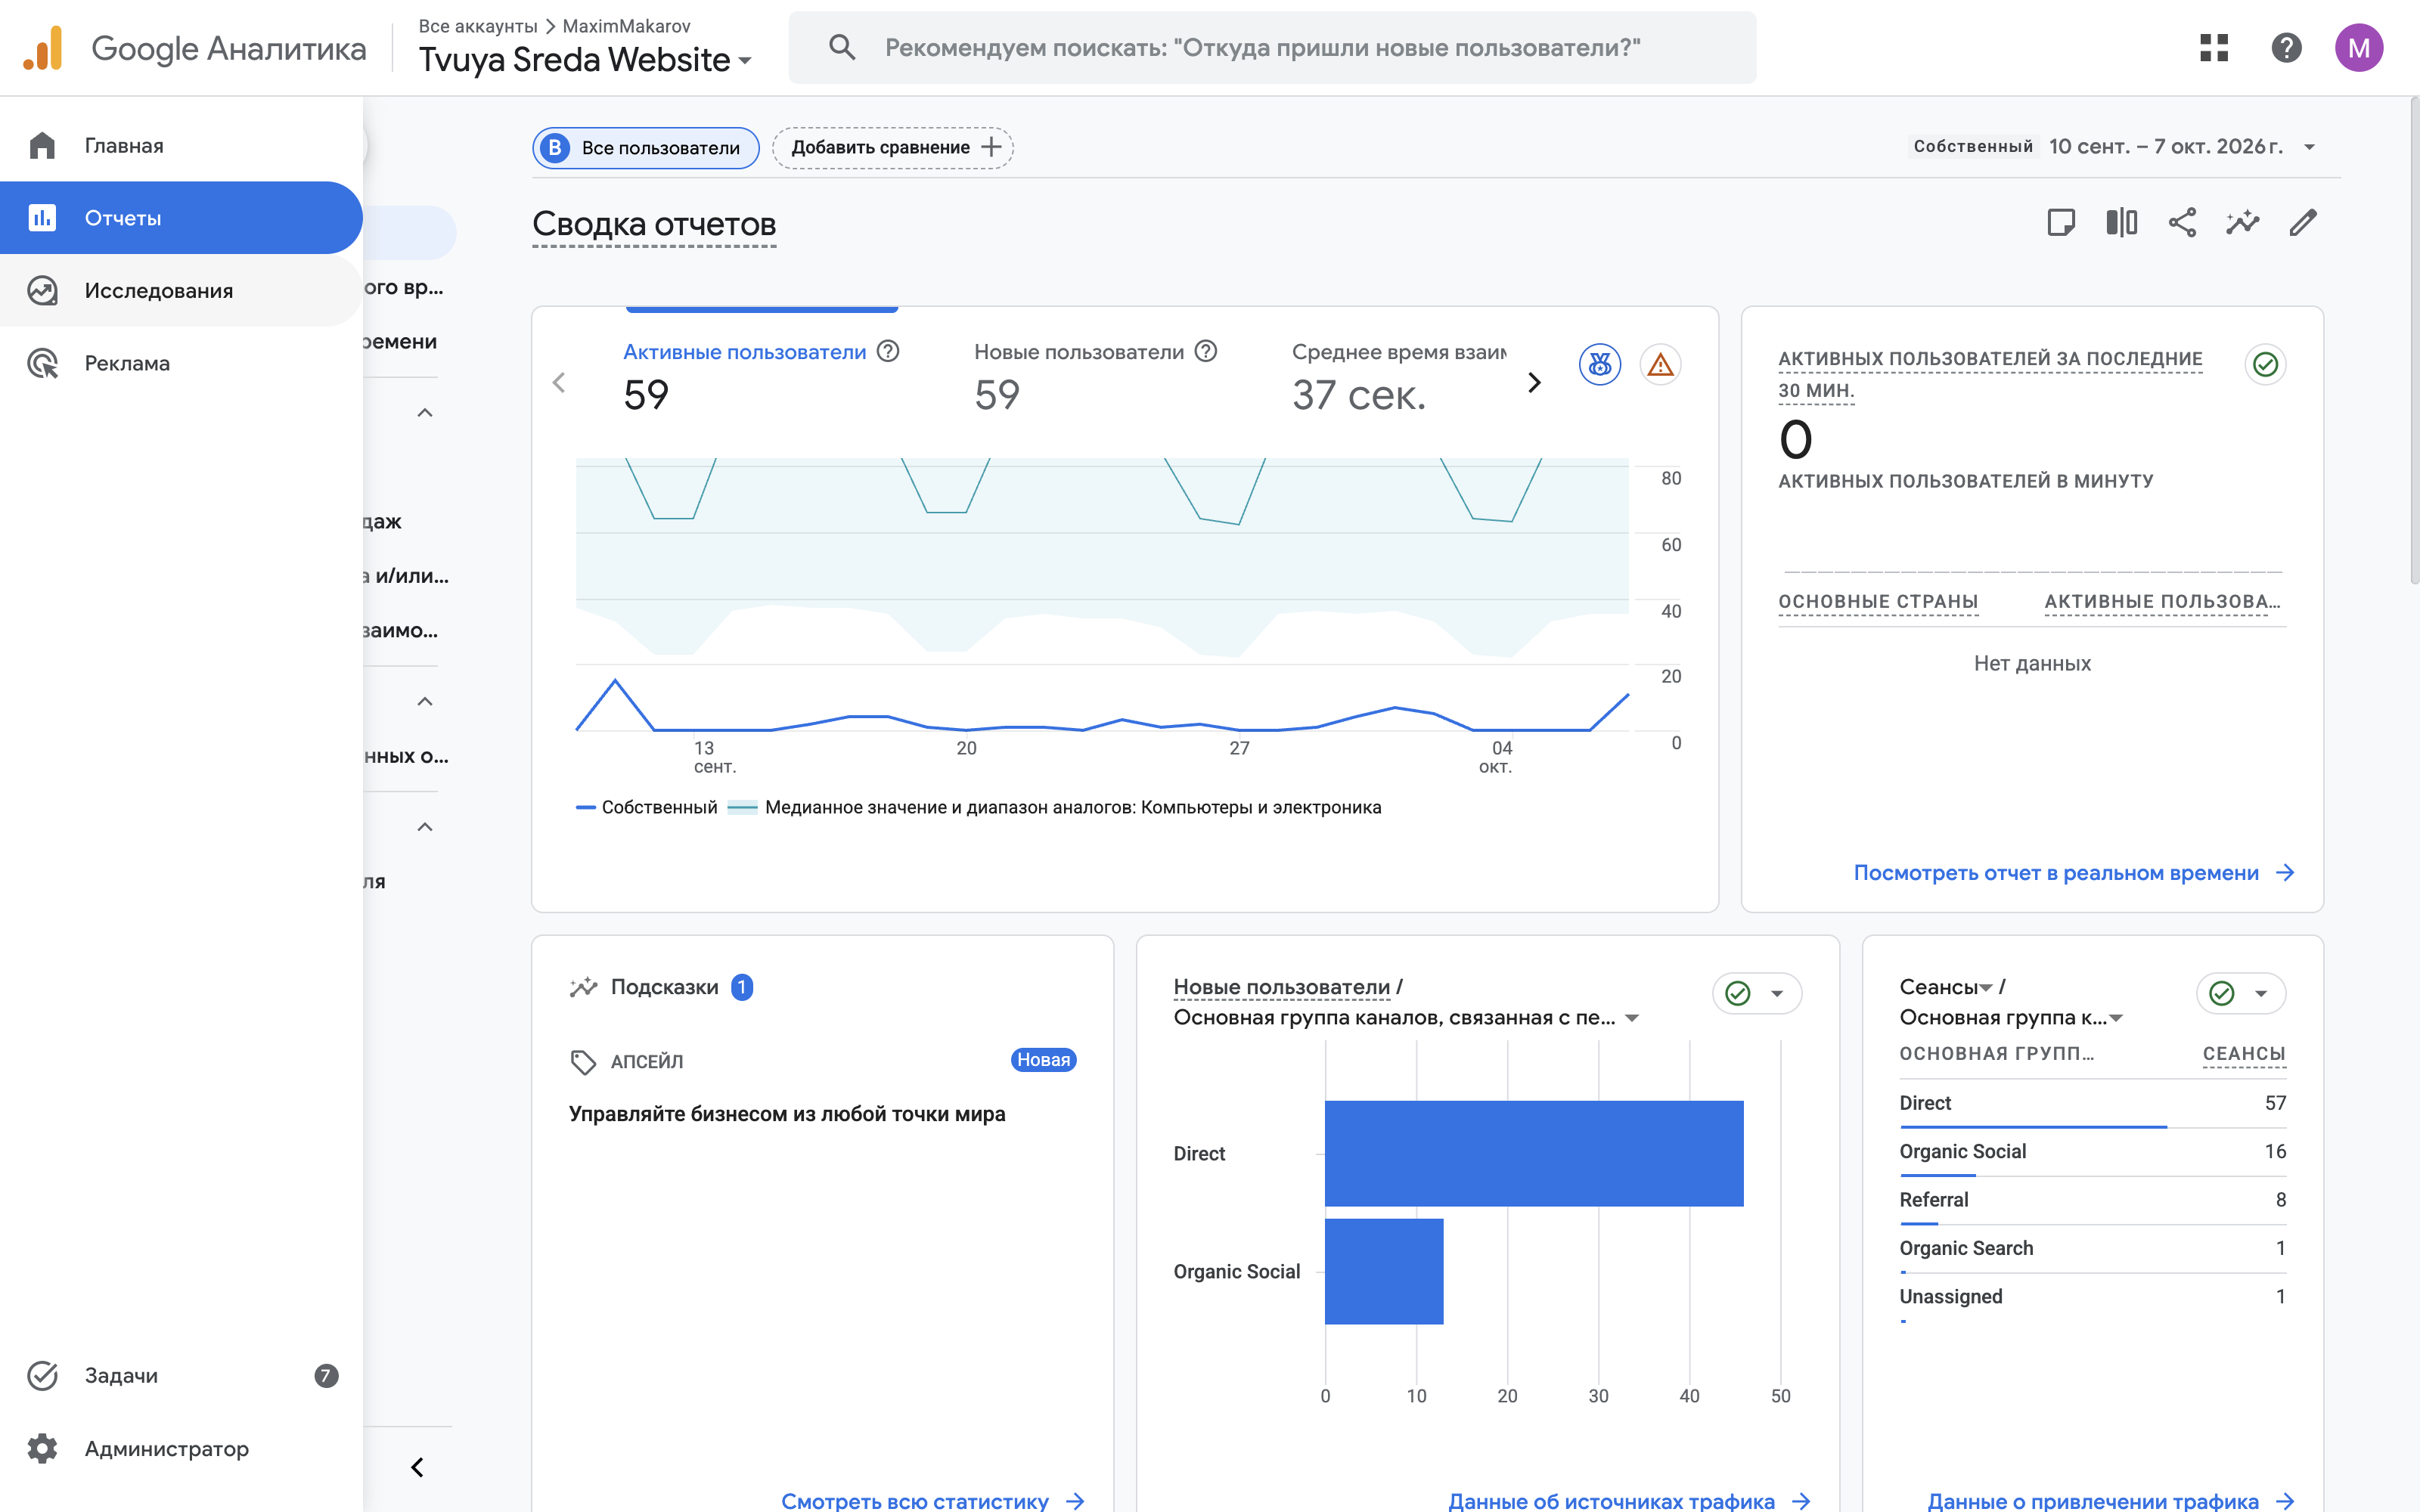Open Задачи in sidebar

click(181, 1375)
